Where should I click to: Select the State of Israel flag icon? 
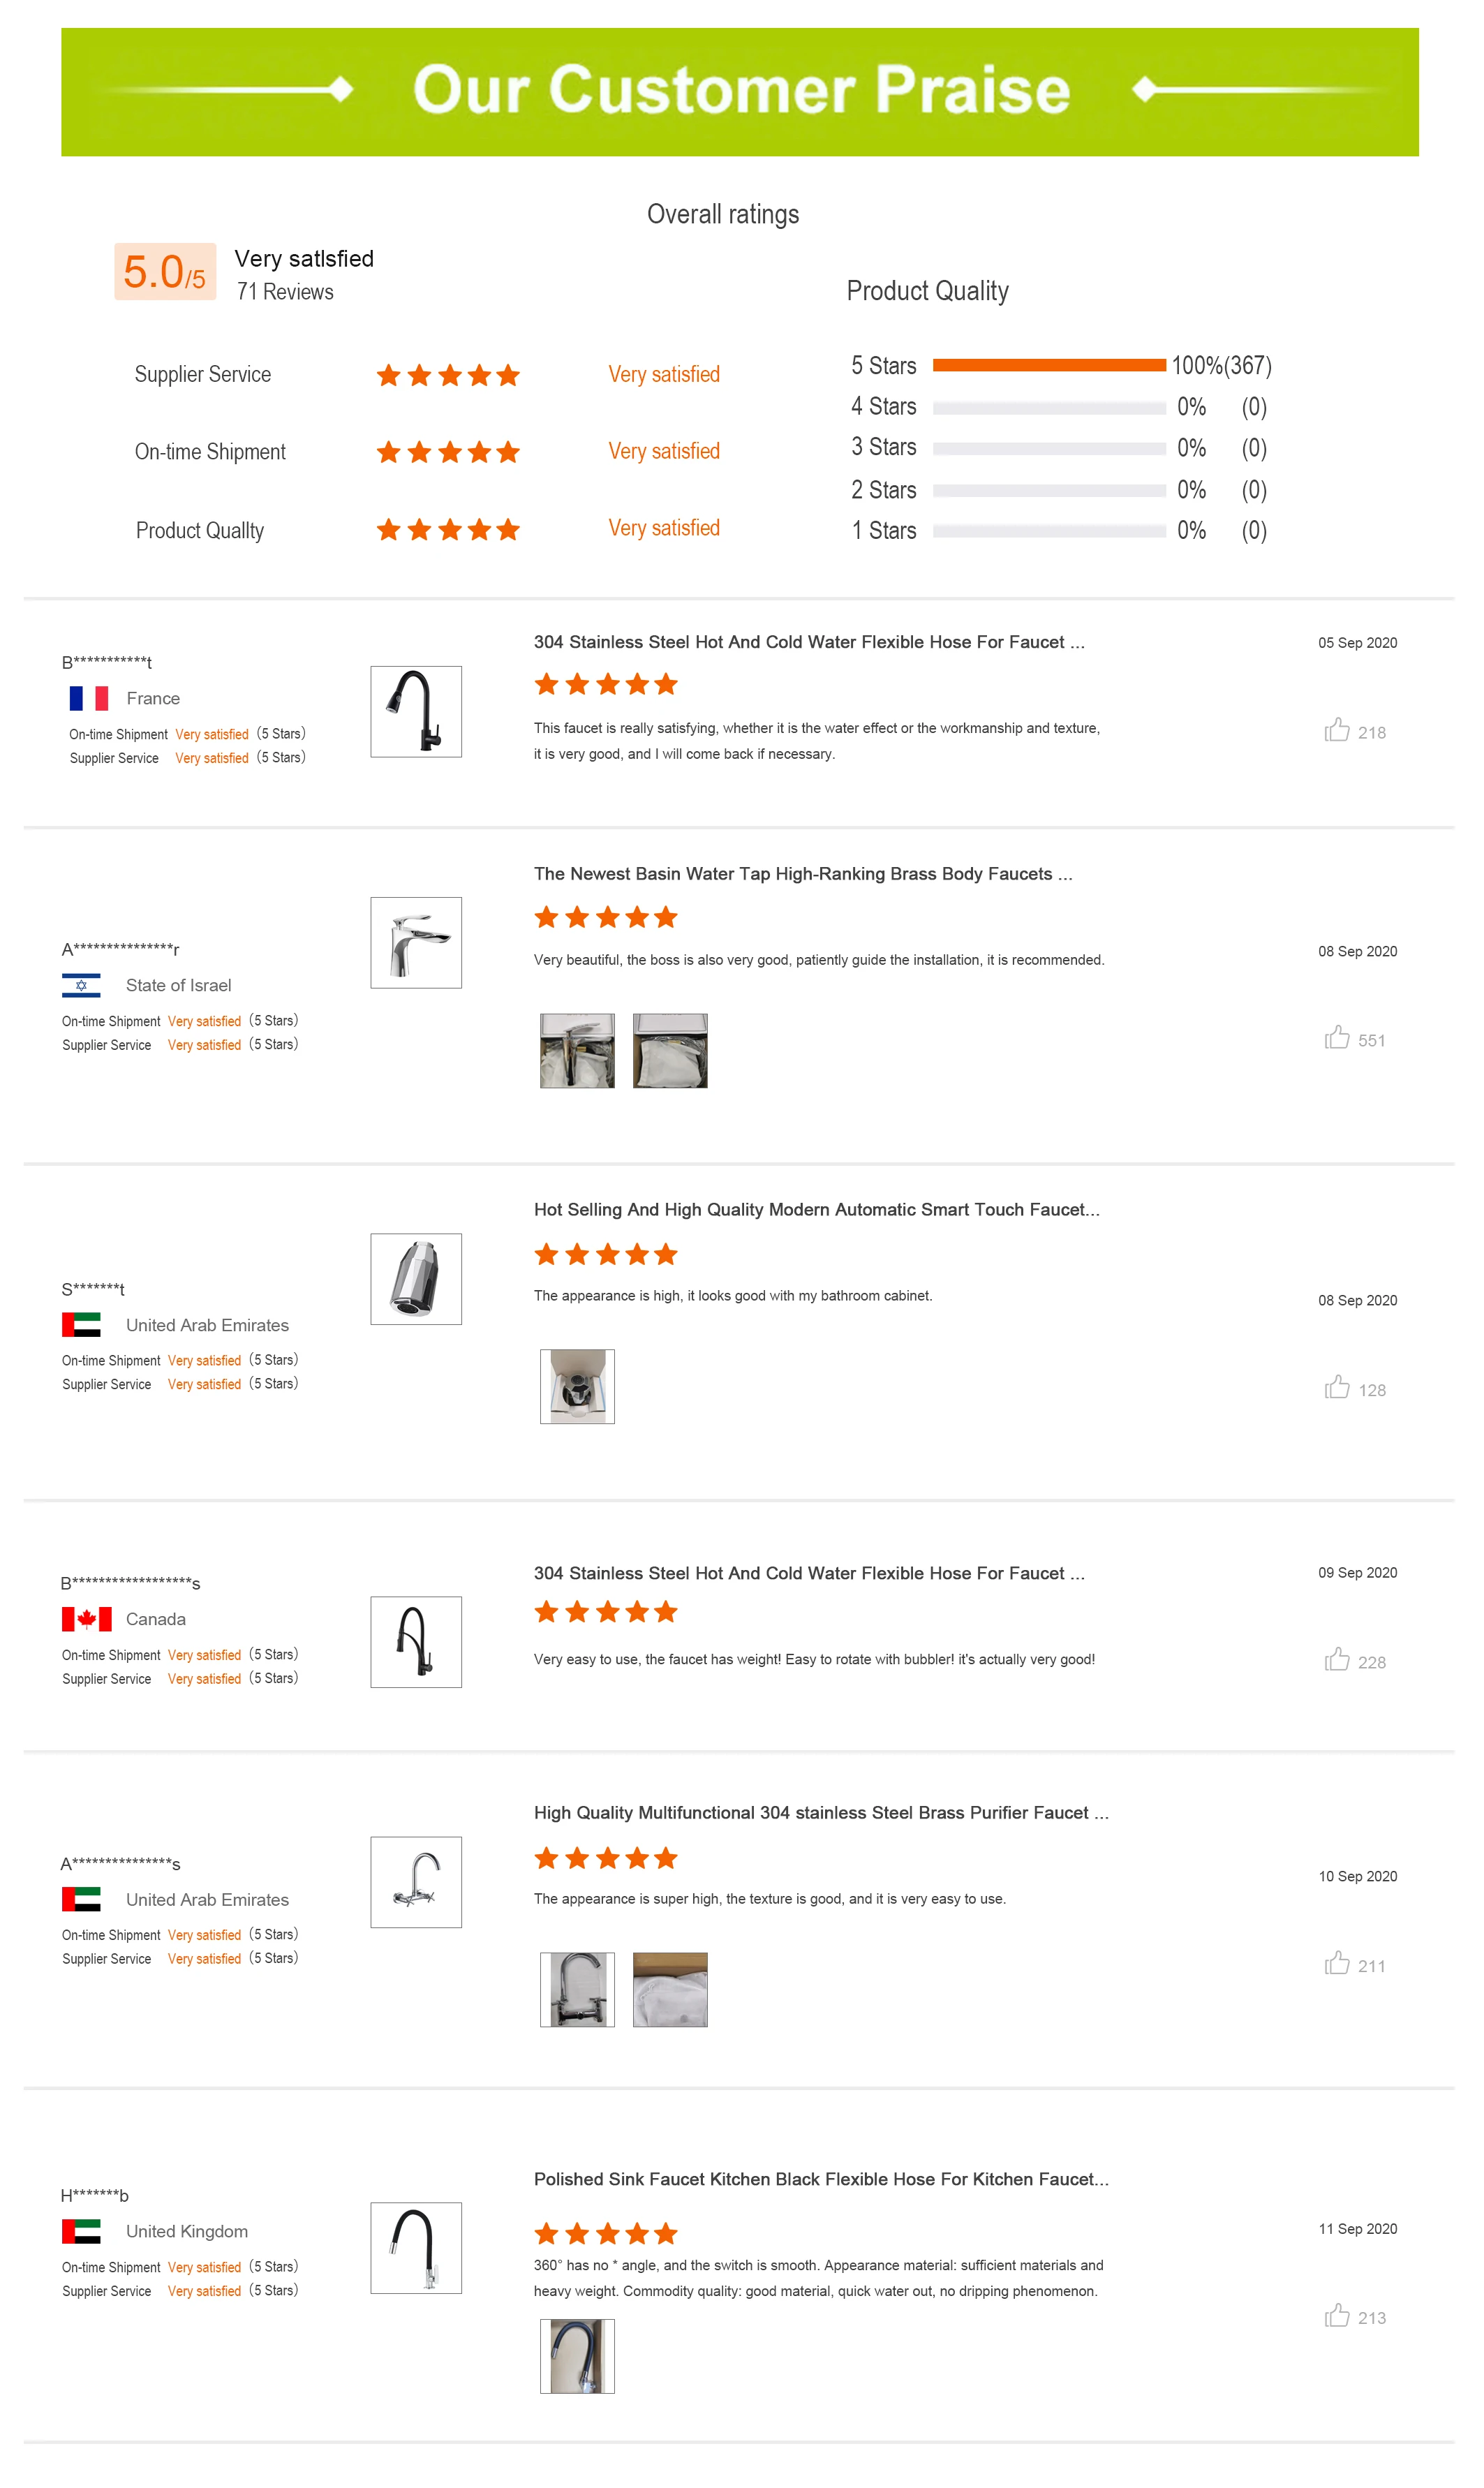(81, 985)
